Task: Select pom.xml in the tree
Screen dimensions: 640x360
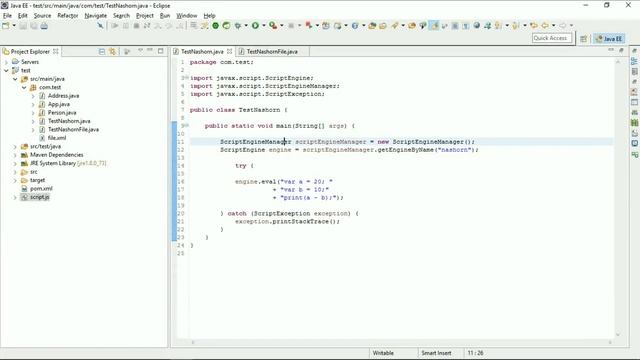Action: coord(41,189)
